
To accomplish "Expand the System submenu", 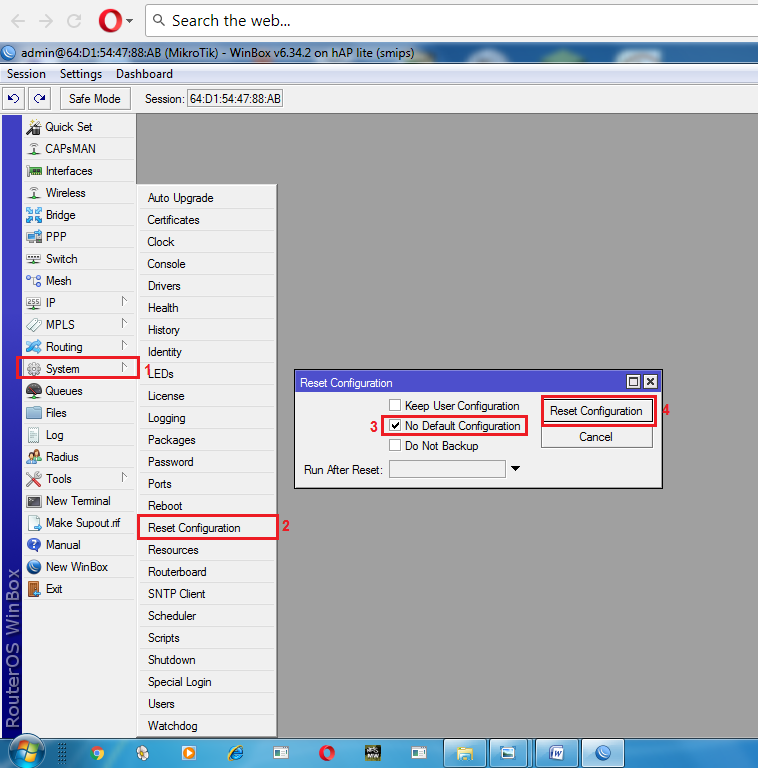I will pos(124,367).
